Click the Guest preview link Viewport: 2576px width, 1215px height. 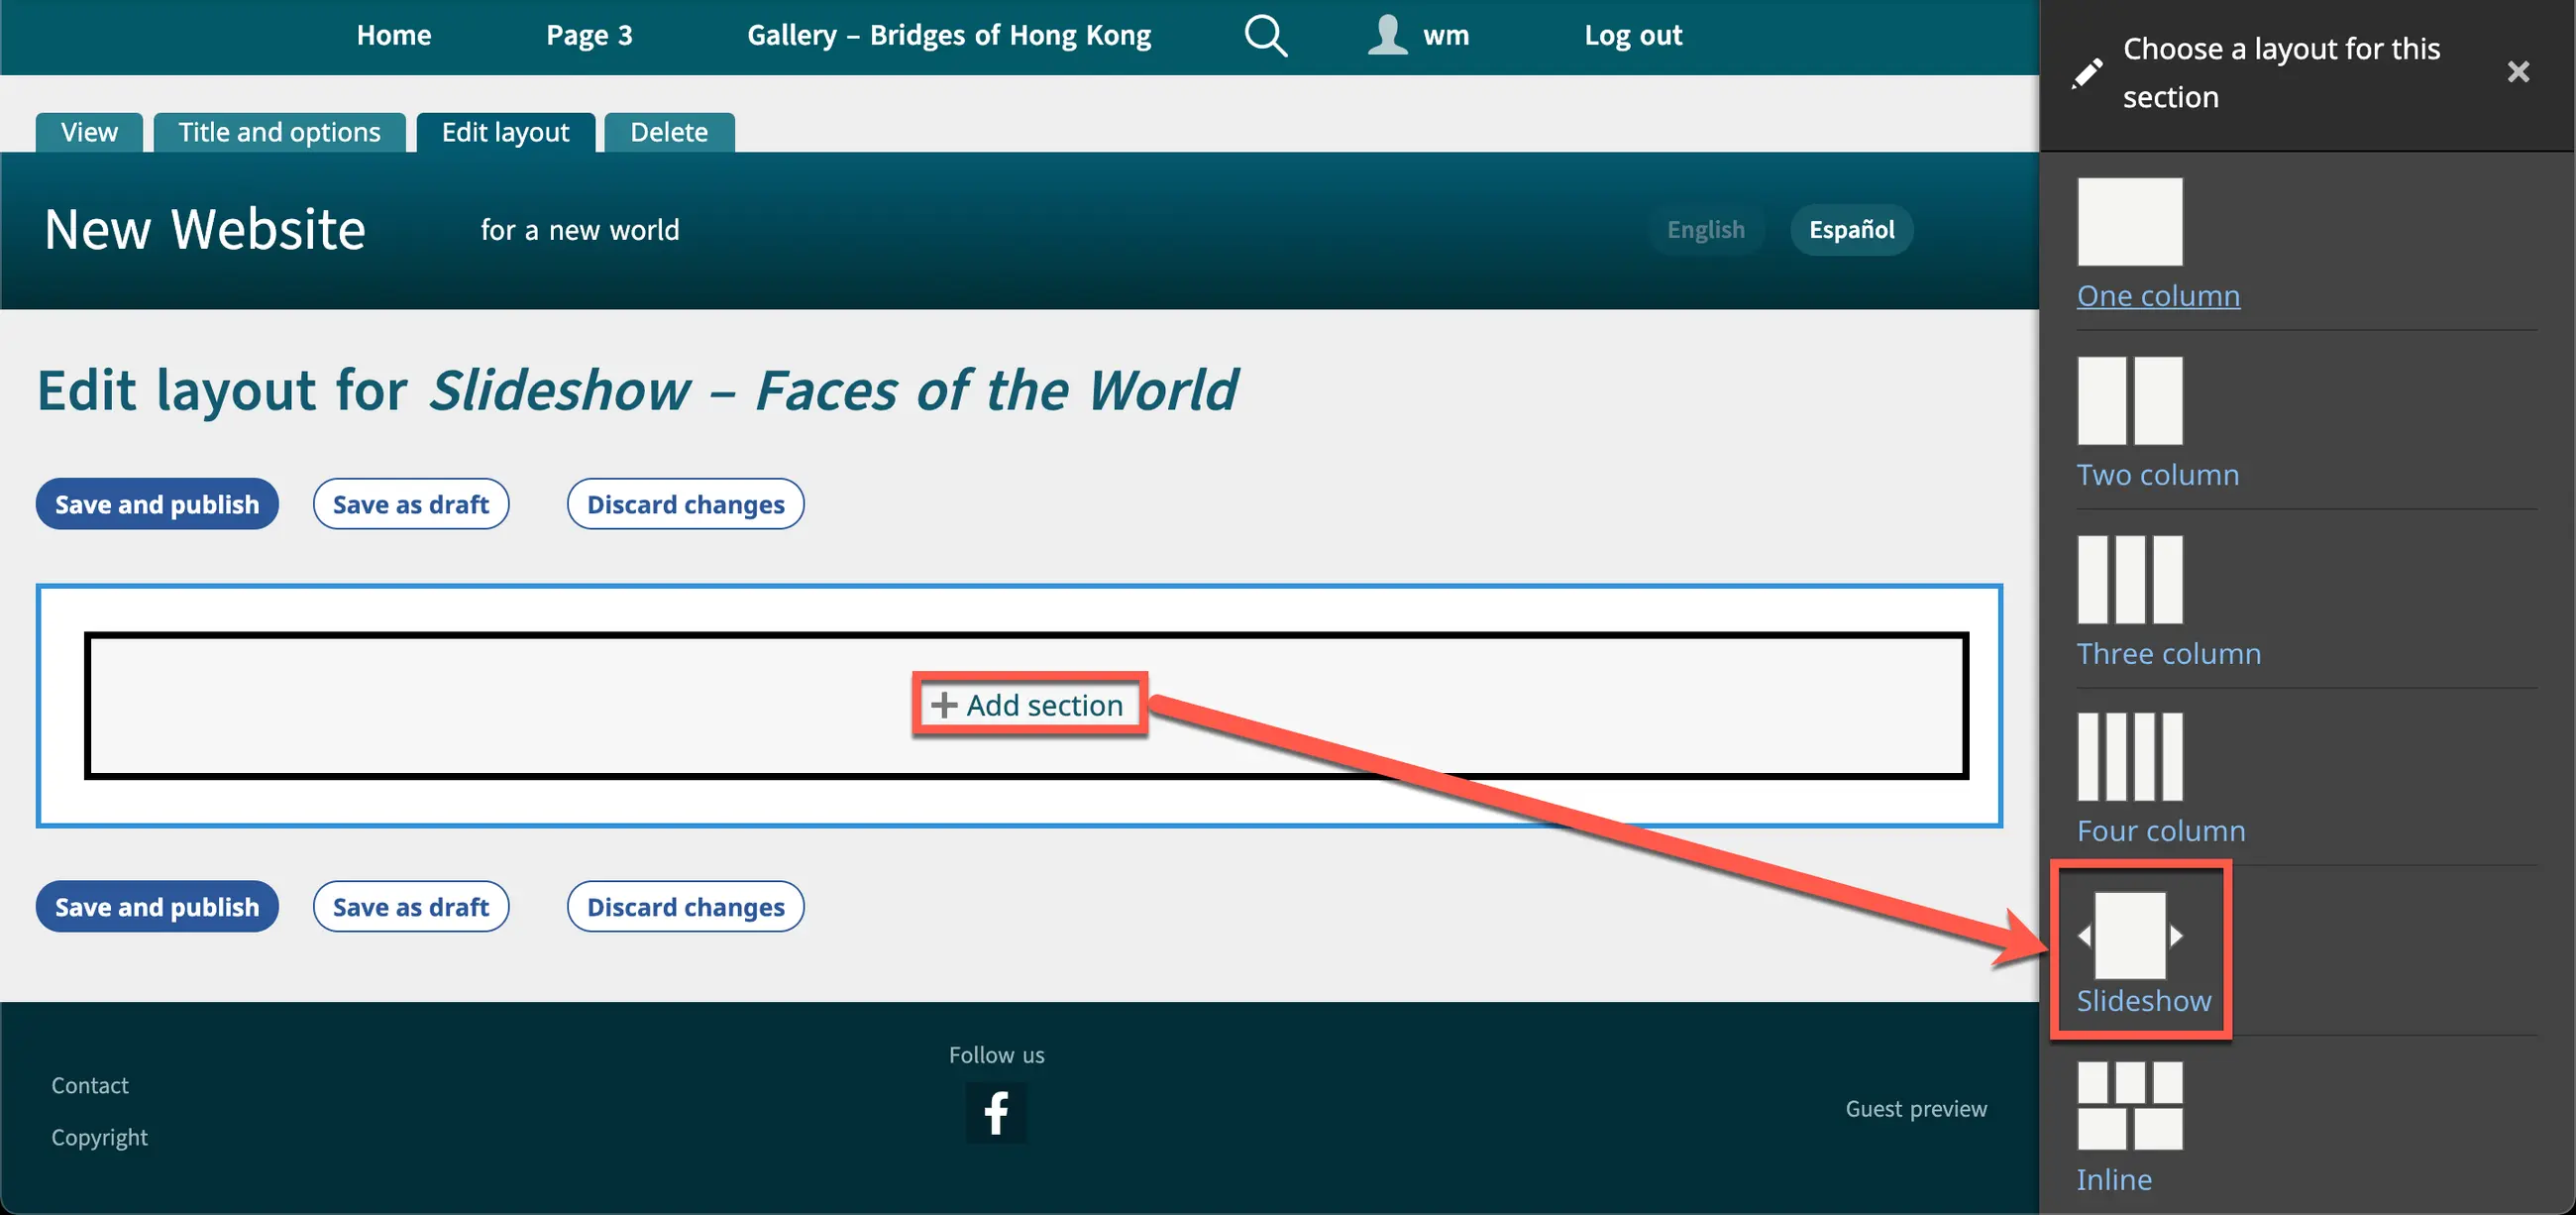[x=1915, y=1108]
